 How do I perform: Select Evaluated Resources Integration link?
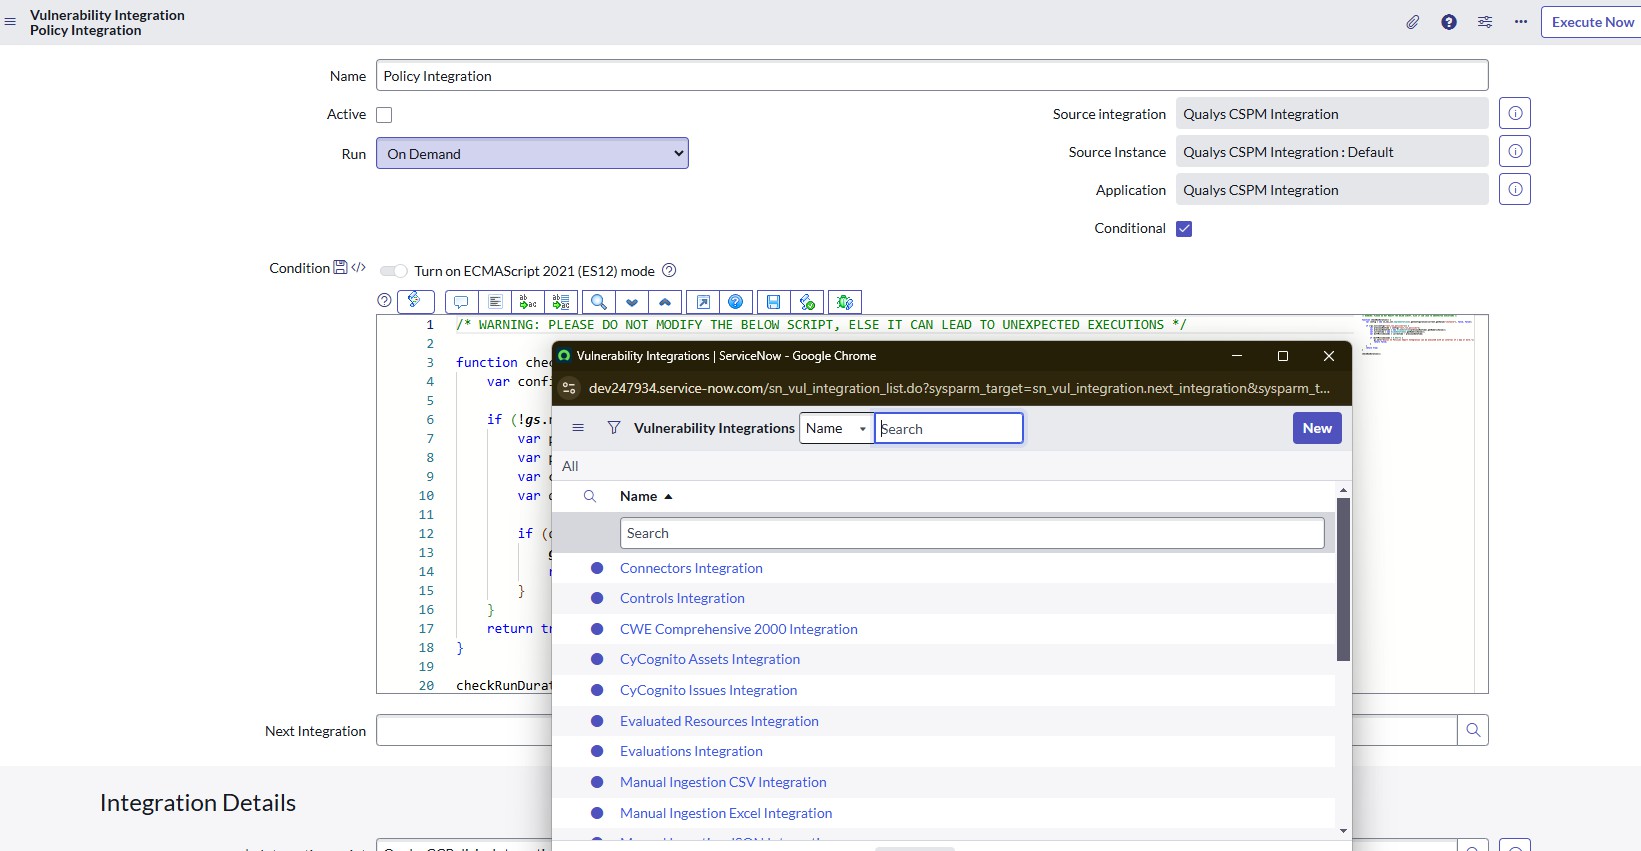click(719, 721)
